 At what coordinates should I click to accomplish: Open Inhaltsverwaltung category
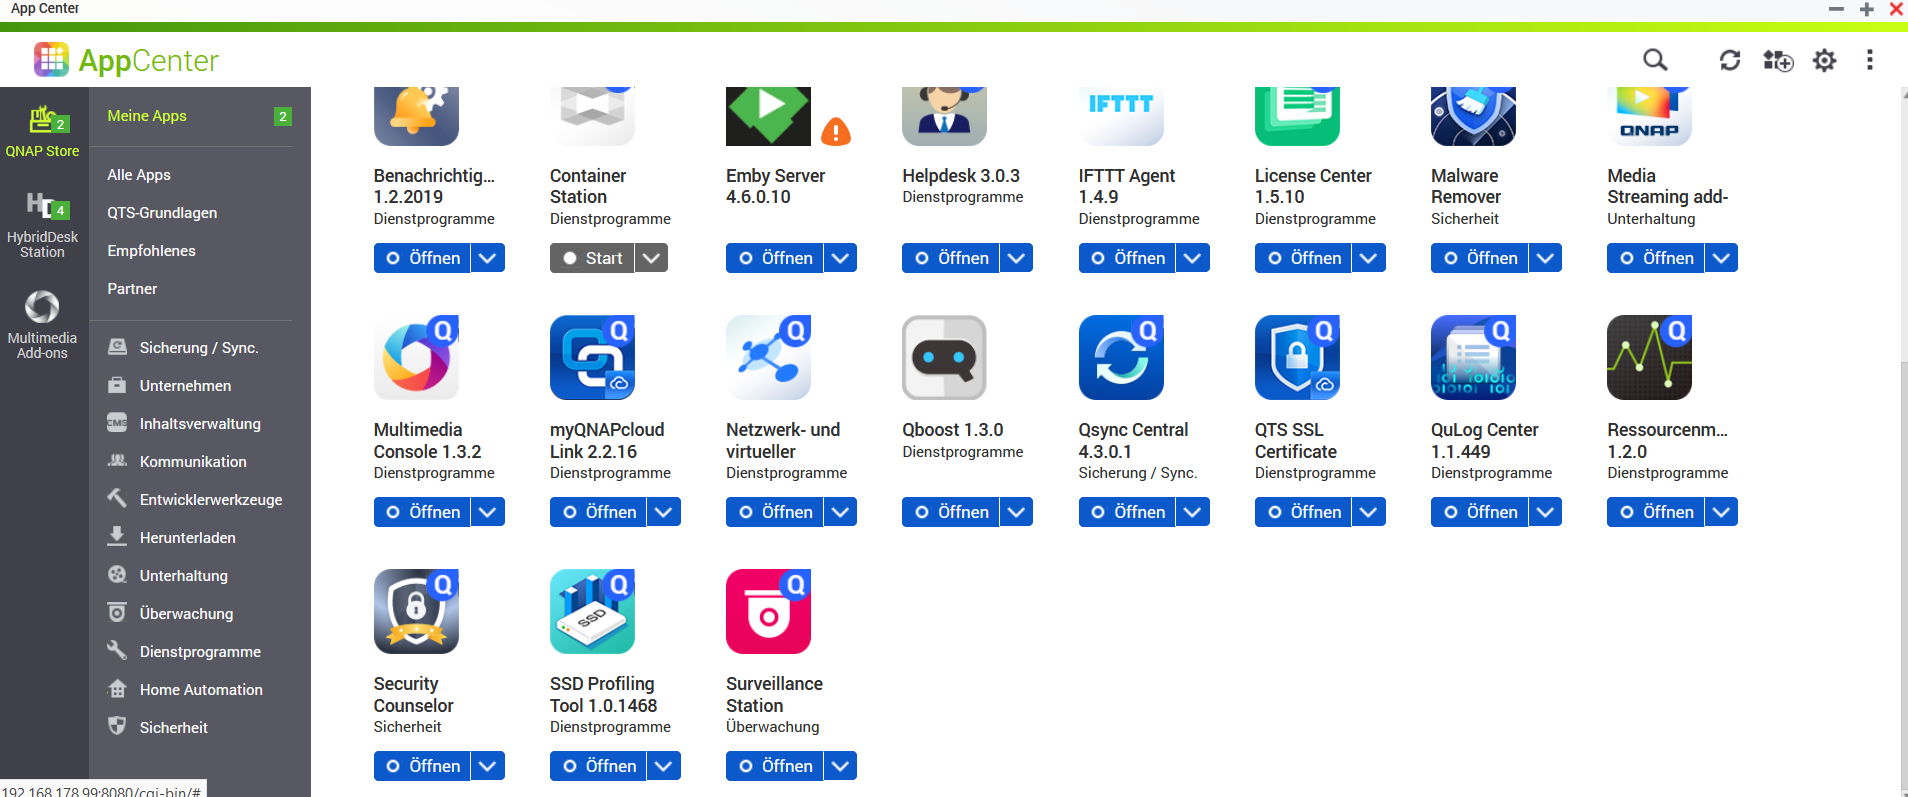coord(200,424)
